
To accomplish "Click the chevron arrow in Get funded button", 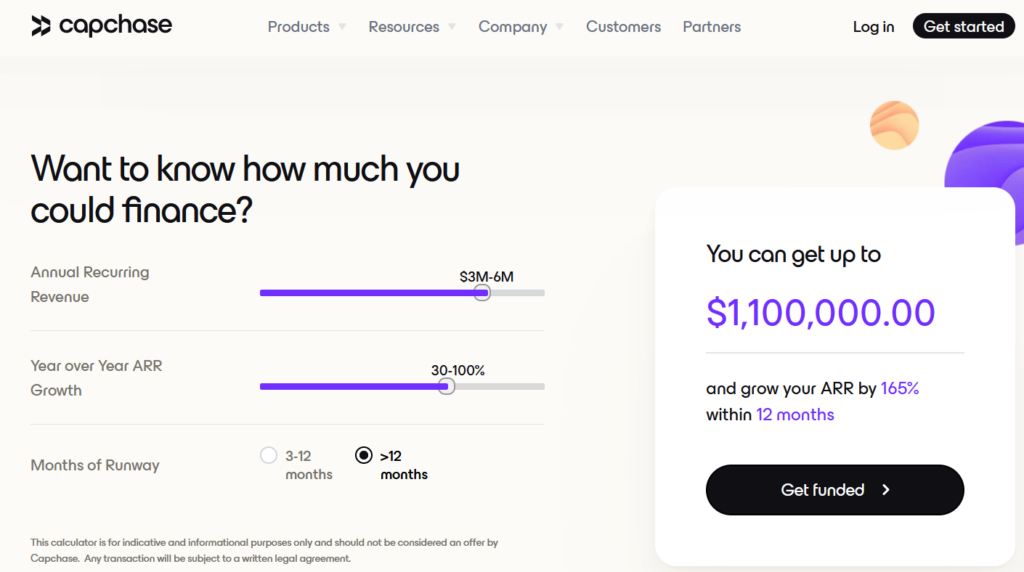I will [x=886, y=490].
